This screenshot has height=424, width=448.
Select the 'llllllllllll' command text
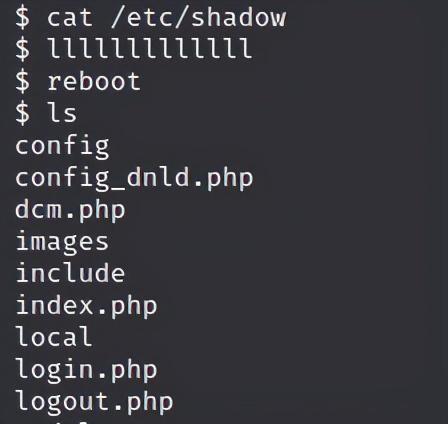149,48
